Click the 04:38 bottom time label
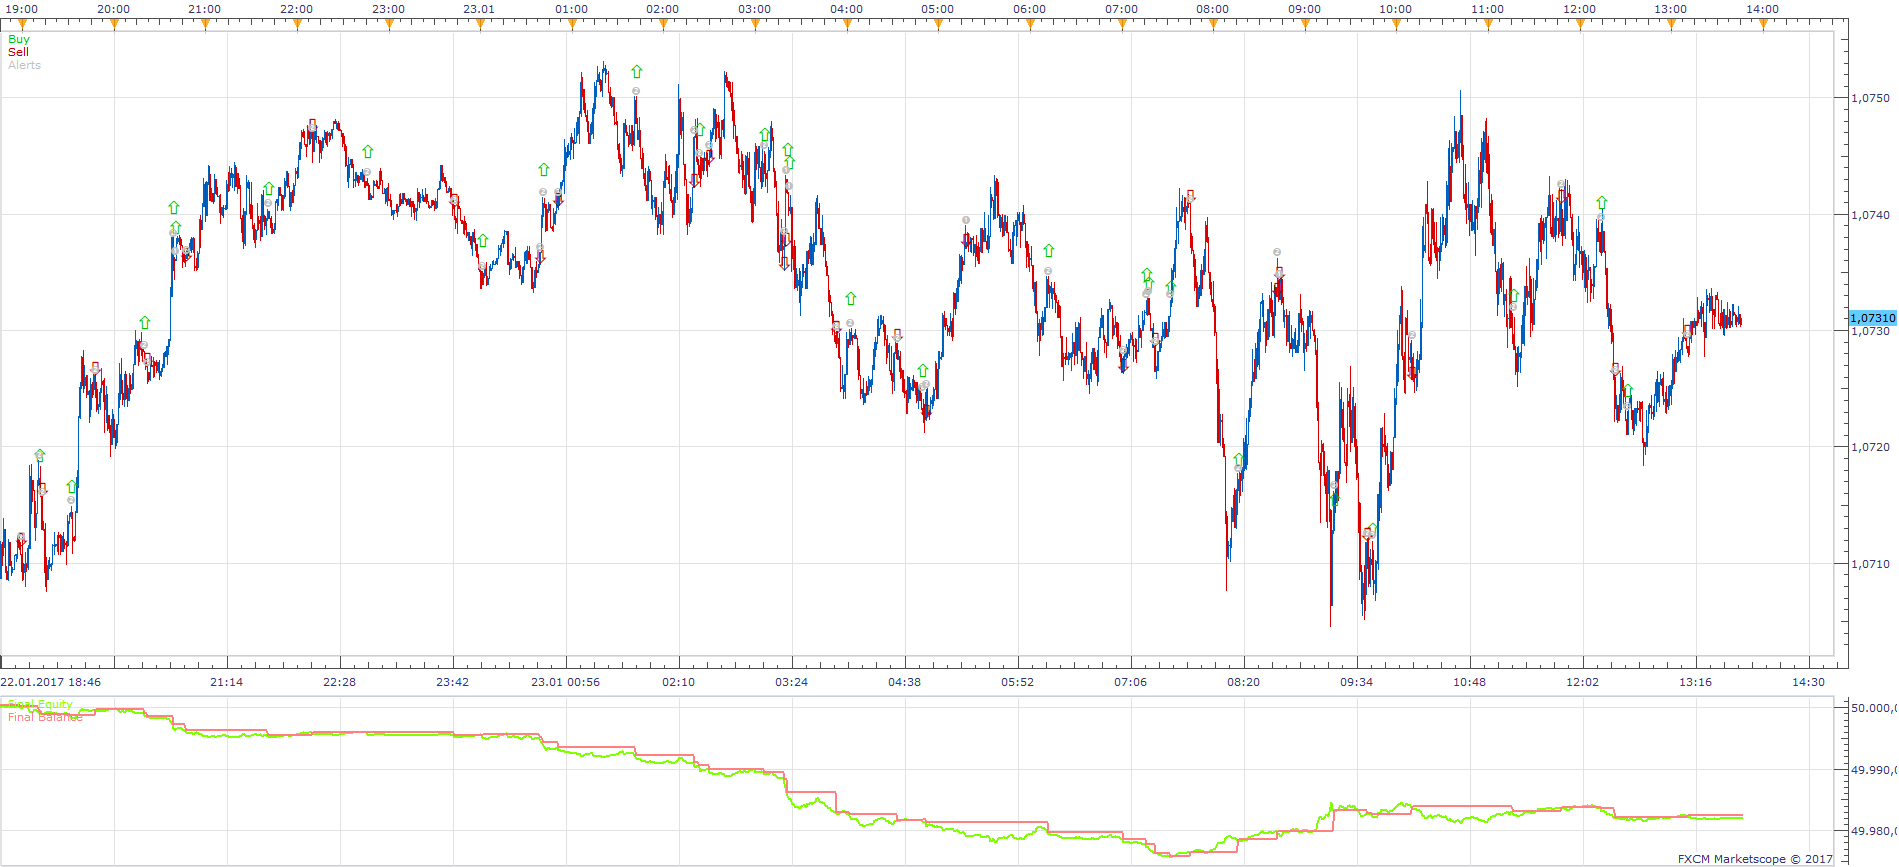Viewport: 1899px width, 867px height. point(905,682)
